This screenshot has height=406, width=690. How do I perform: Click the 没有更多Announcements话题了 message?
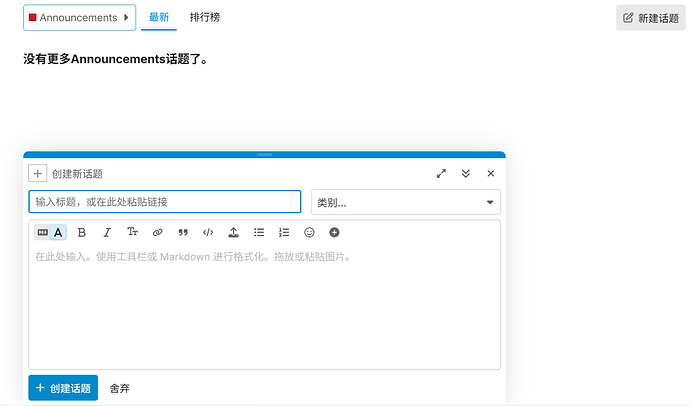coord(115,59)
